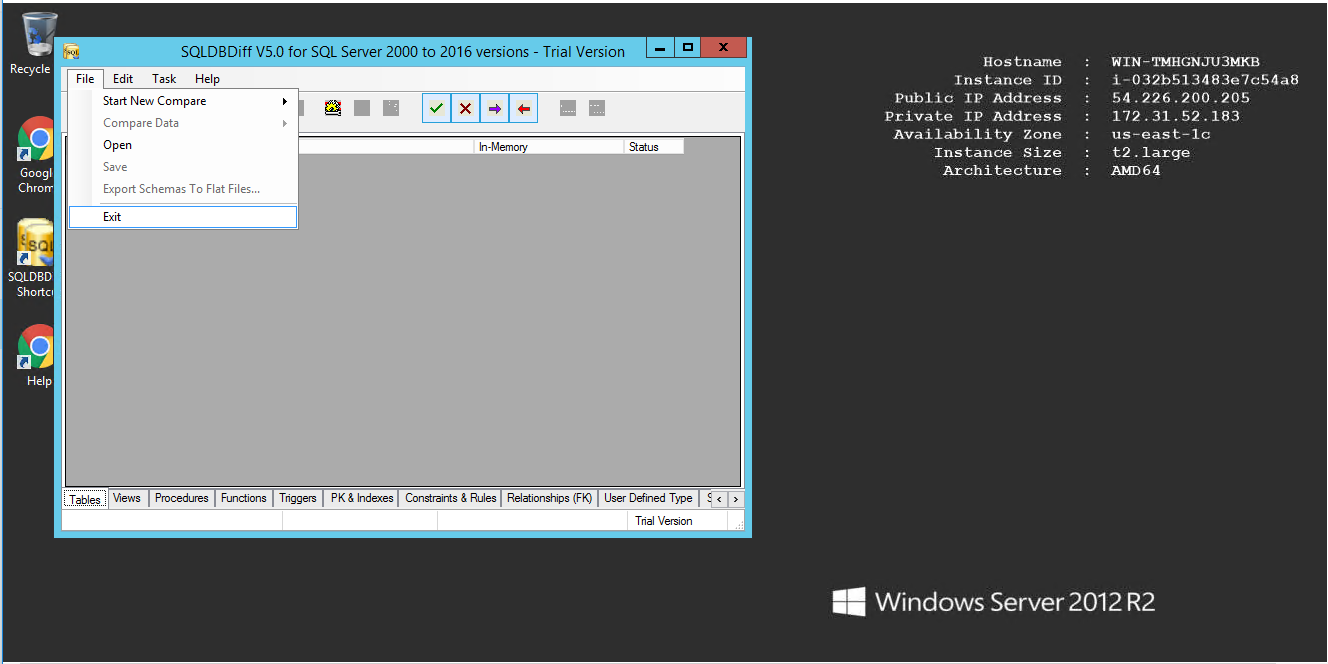Open the Edit menu
Screen dimensions: 1328x664
click(123, 79)
